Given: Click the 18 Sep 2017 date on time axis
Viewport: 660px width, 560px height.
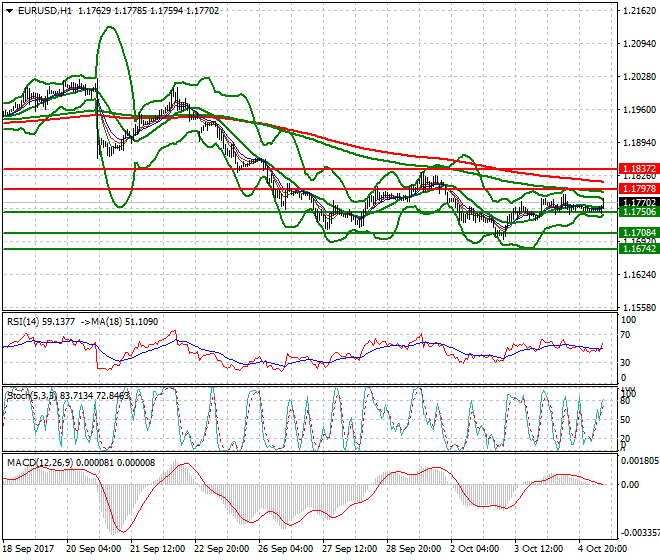Looking at the screenshot, I should pyautogui.click(x=30, y=551).
